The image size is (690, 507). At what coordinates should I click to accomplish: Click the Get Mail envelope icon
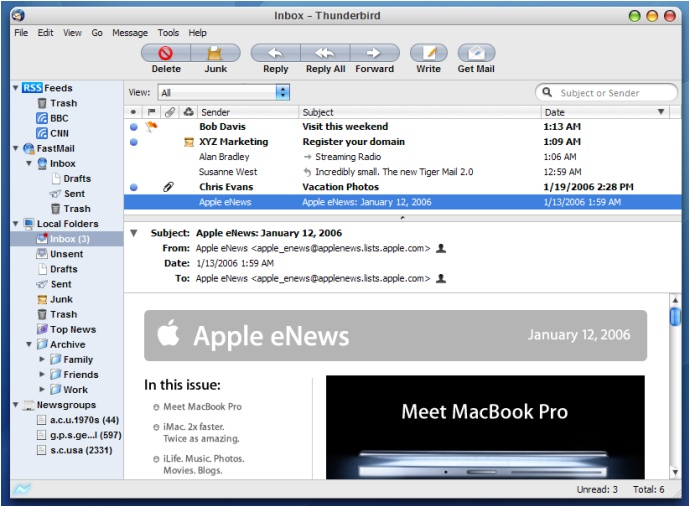(476, 53)
